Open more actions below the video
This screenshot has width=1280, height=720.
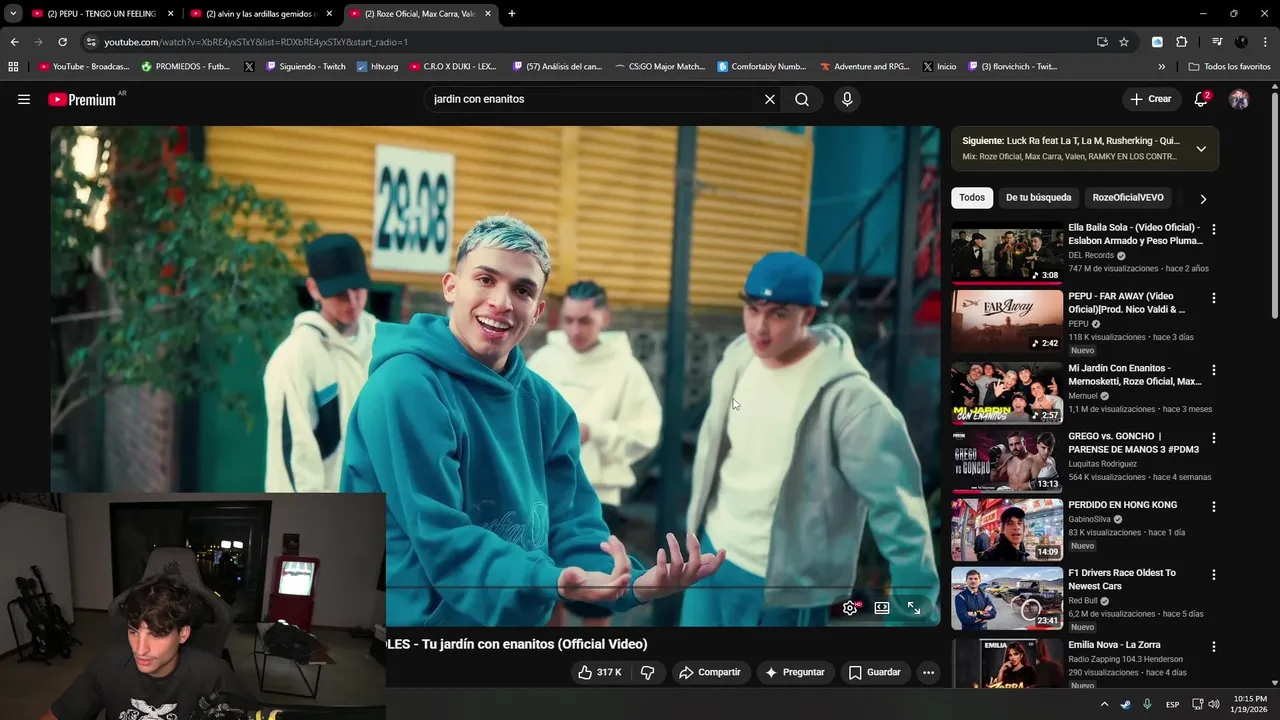928,672
